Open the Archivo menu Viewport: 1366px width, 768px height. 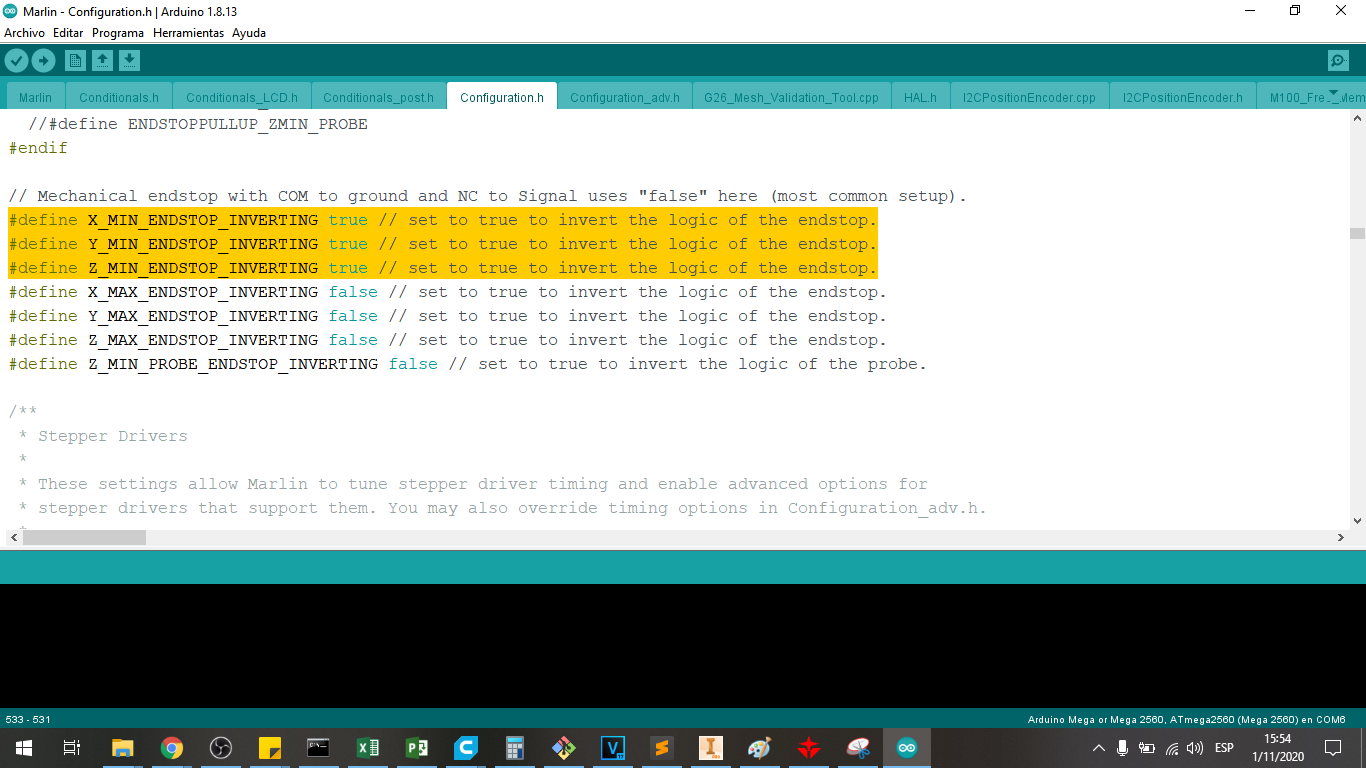(x=24, y=33)
